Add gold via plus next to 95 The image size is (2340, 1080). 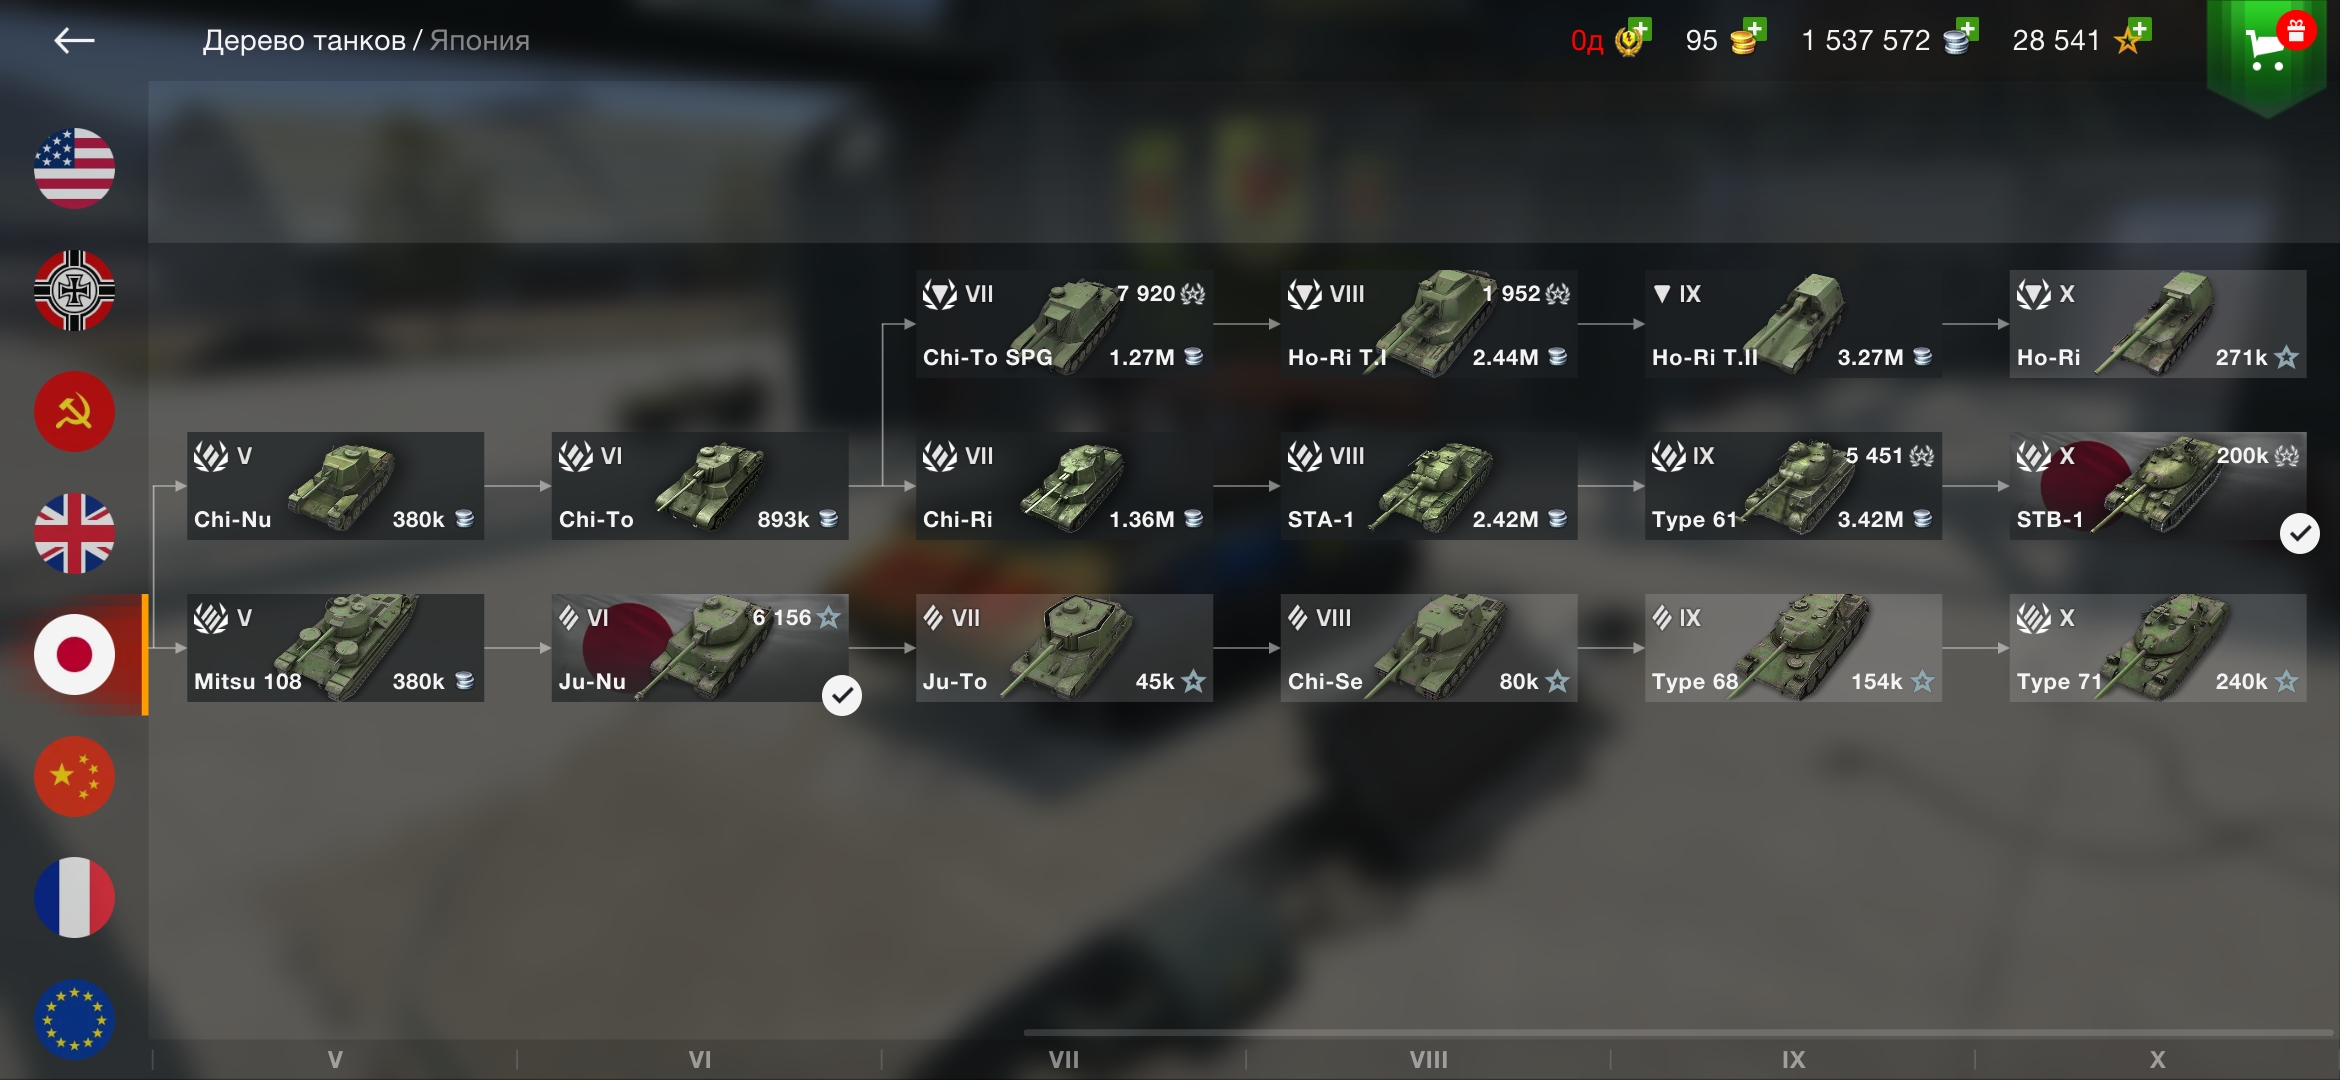coord(1755,29)
